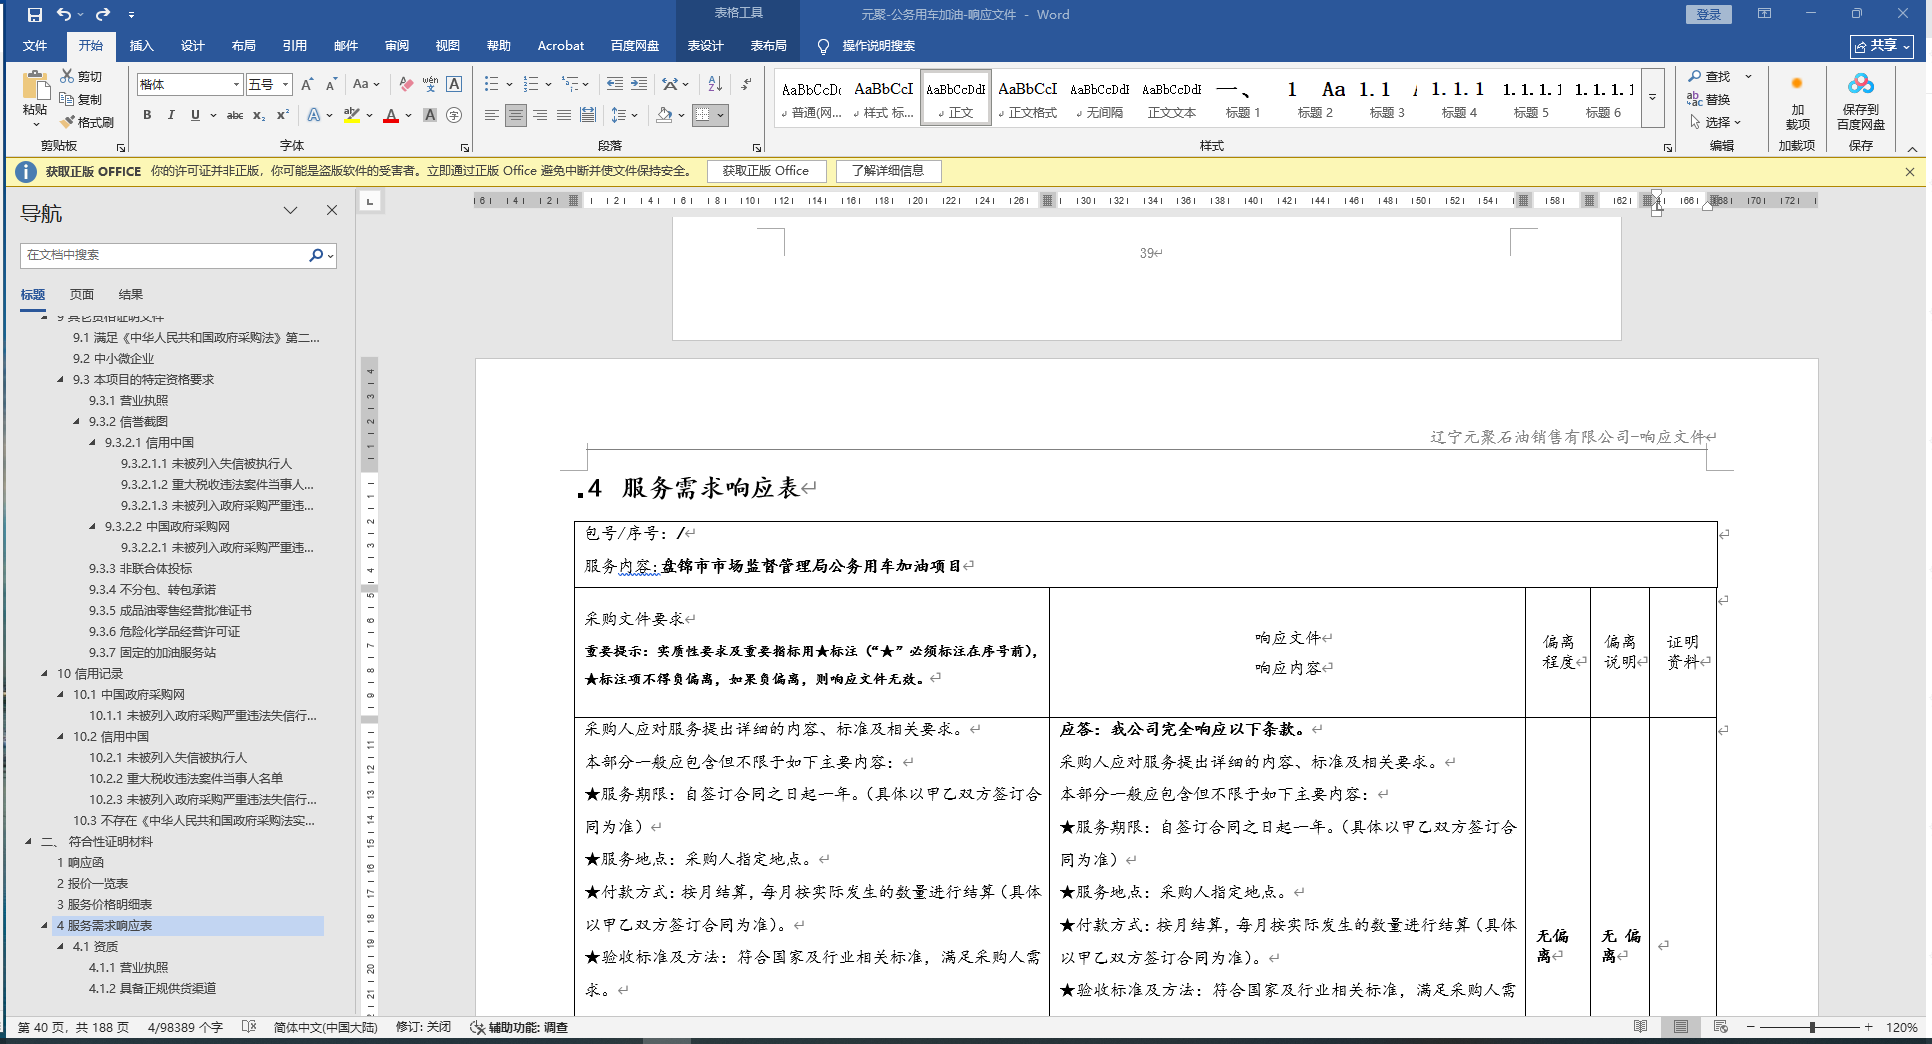
Task: Click the 获取正版 Office button
Action: pos(766,171)
